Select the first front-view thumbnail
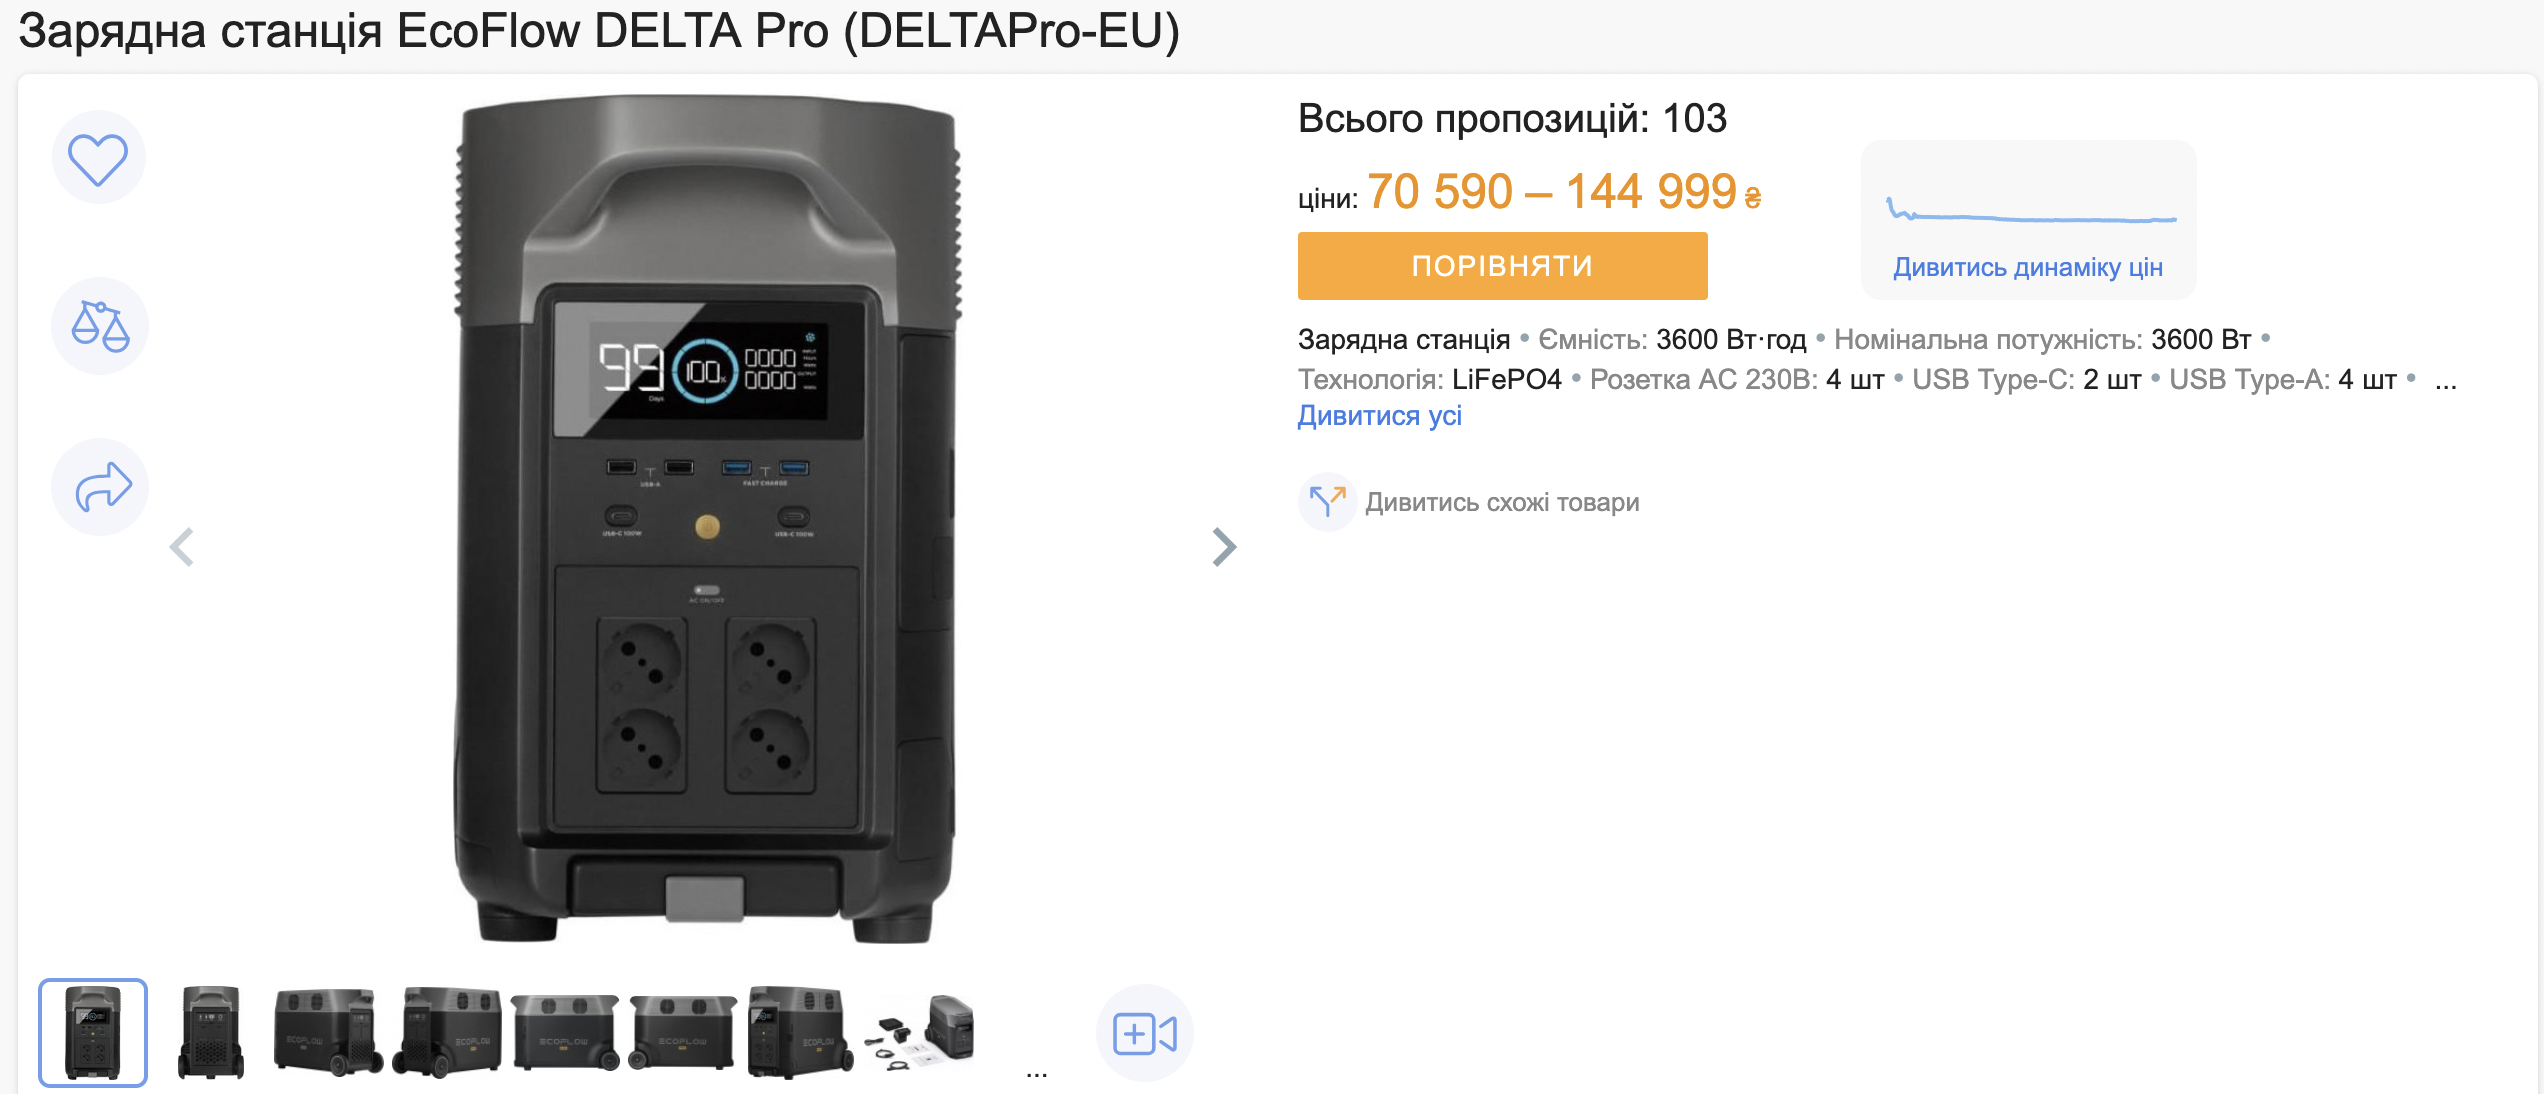Image resolution: width=2544 pixels, height=1094 pixels. [x=93, y=1033]
